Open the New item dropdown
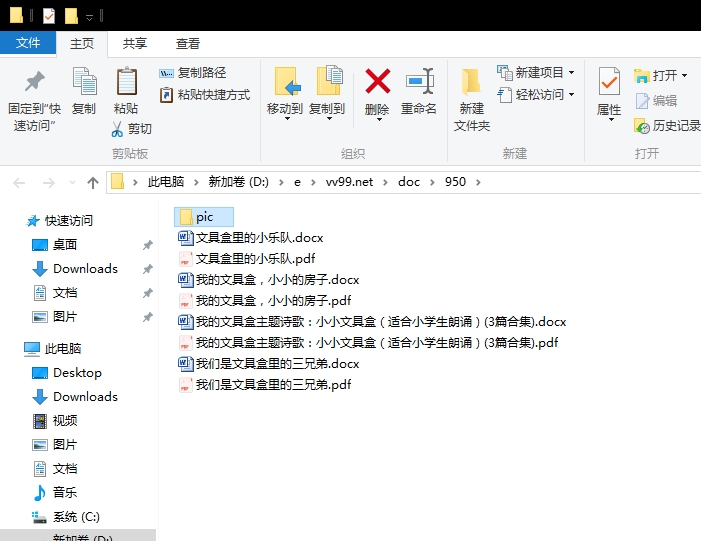701x541 pixels. 536,72
